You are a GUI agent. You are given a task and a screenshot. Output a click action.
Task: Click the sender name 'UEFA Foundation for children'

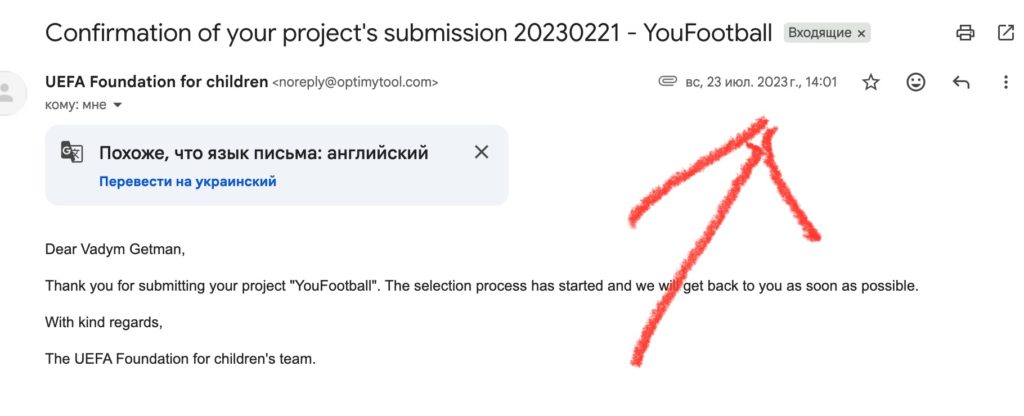157,82
